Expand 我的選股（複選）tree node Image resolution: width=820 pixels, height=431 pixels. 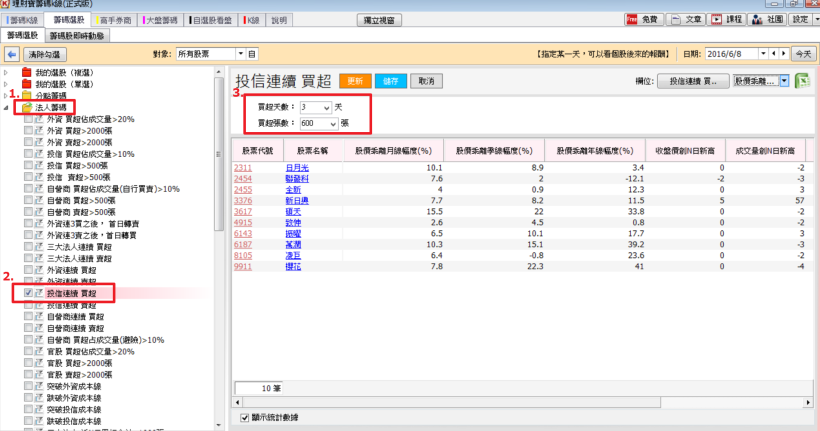pos(6,72)
